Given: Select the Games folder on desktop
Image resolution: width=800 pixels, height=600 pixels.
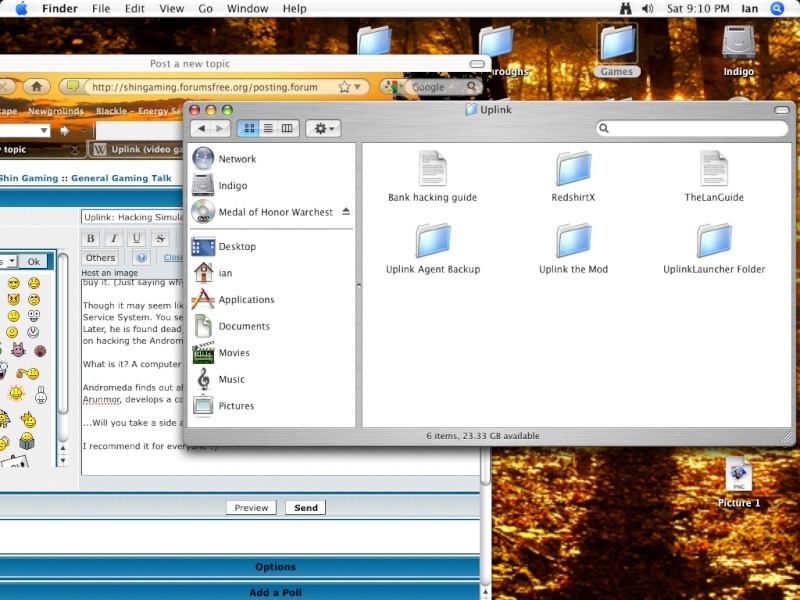Looking at the screenshot, I should (x=617, y=49).
